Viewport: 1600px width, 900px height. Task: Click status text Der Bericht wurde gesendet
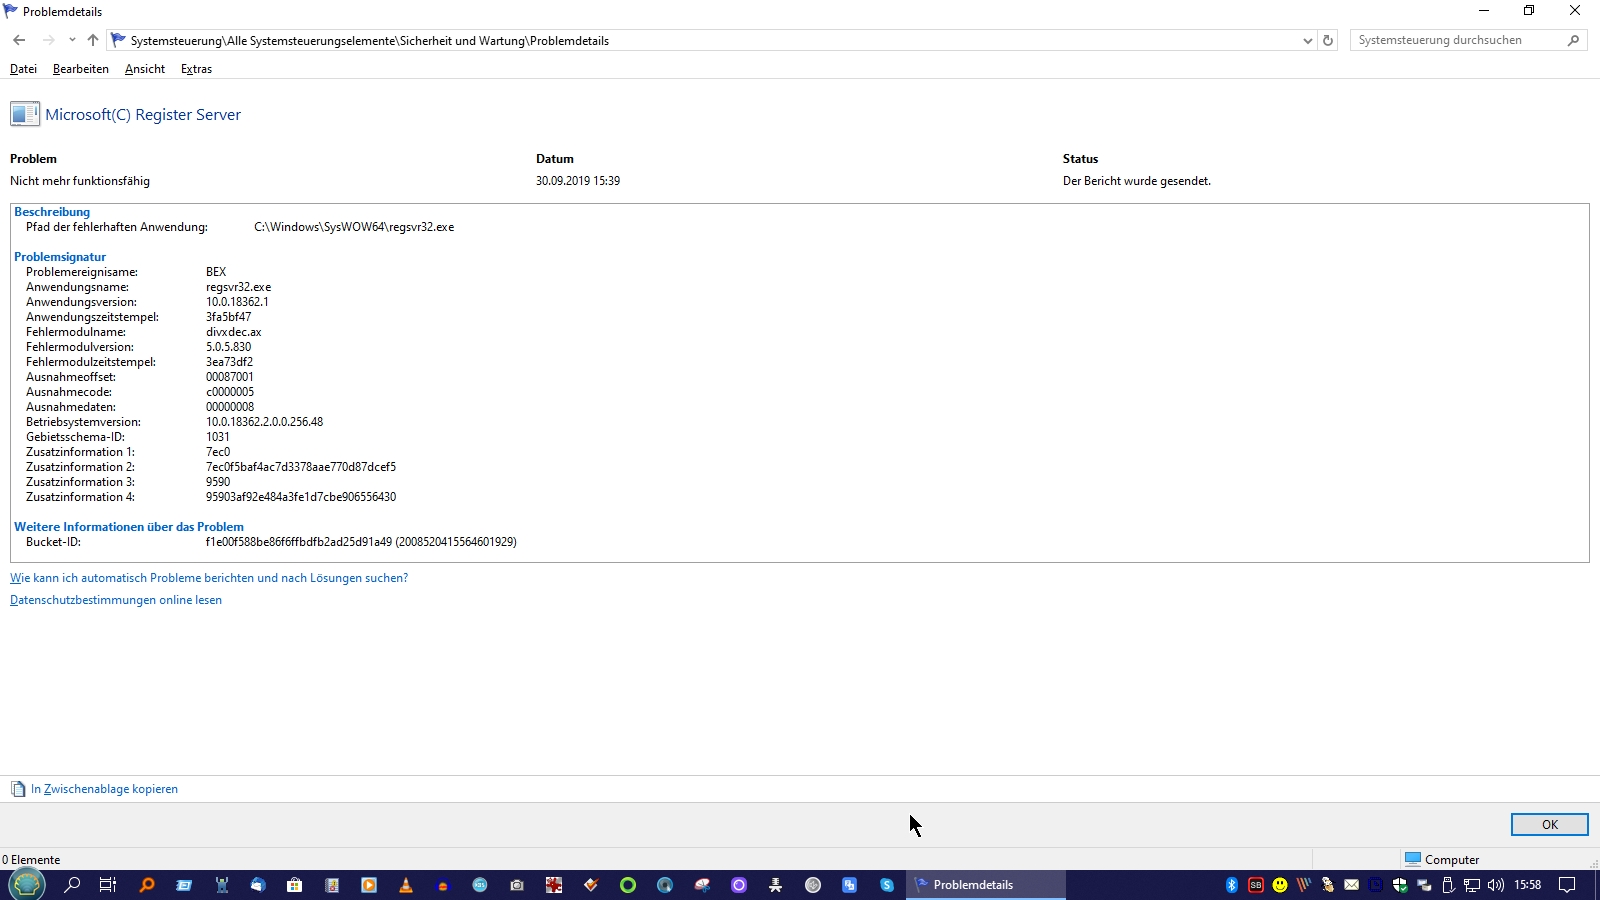coord(1137,181)
